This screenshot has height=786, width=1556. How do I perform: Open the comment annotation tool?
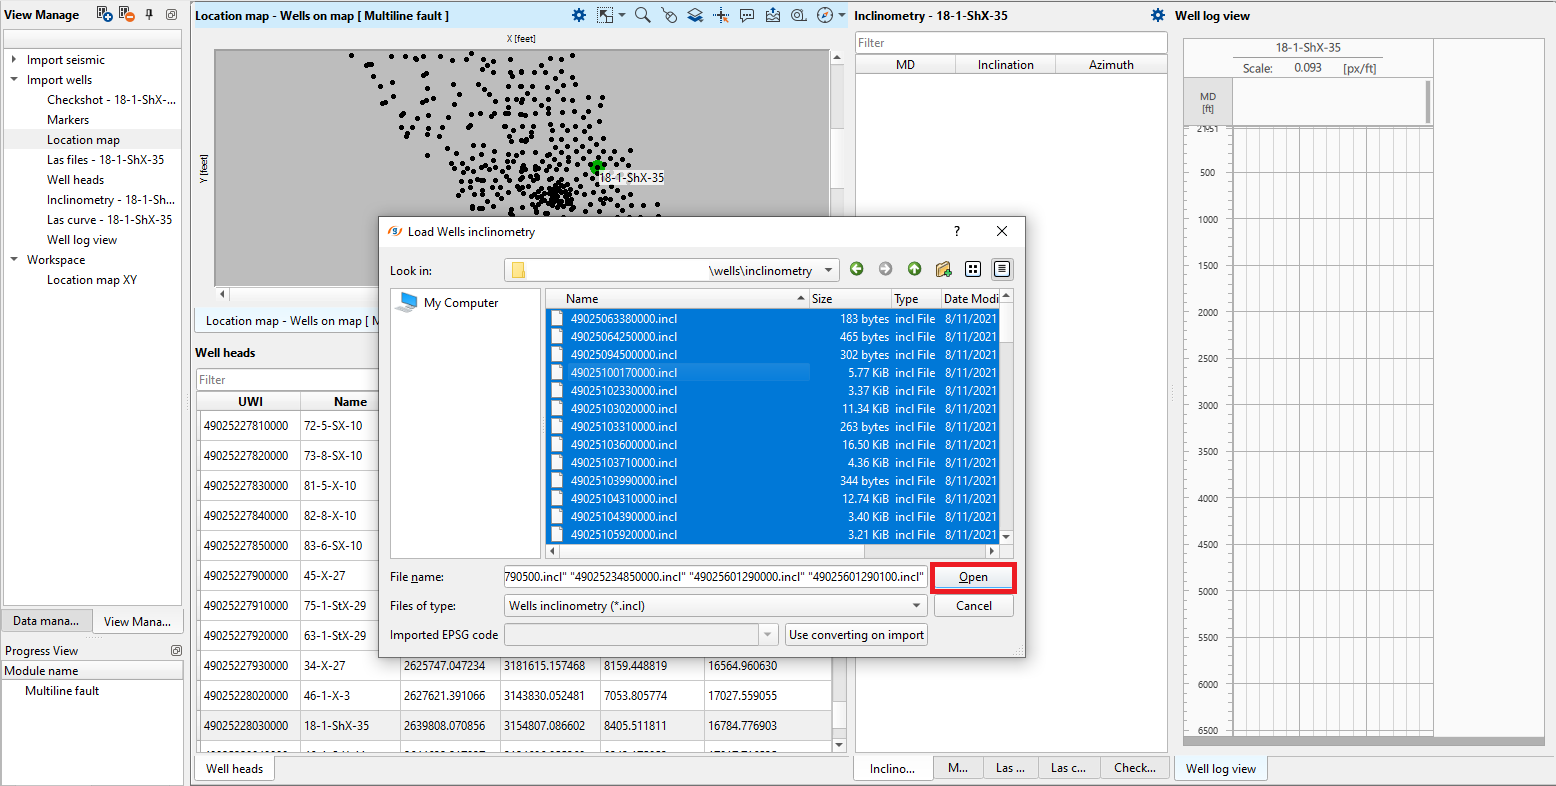tap(747, 15)
